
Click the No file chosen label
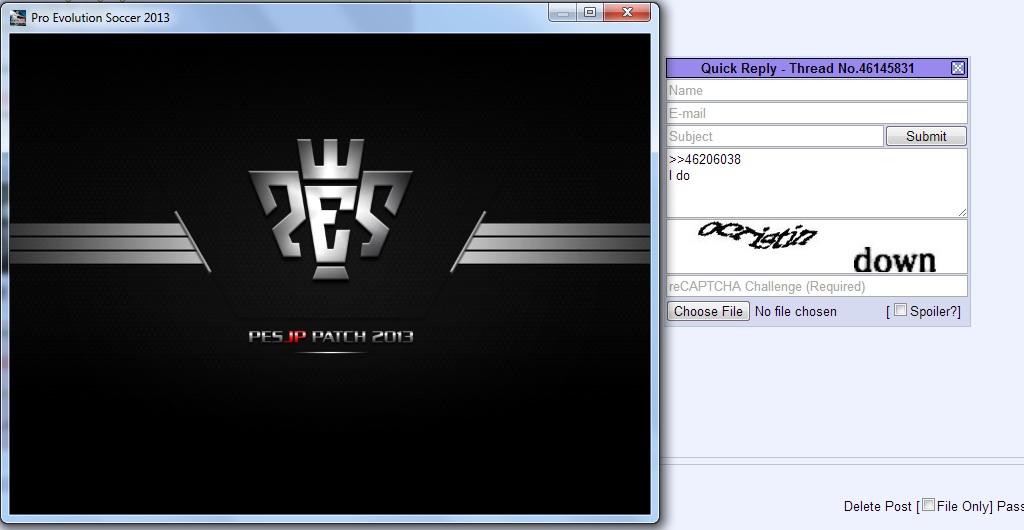[x=795, y=312]
